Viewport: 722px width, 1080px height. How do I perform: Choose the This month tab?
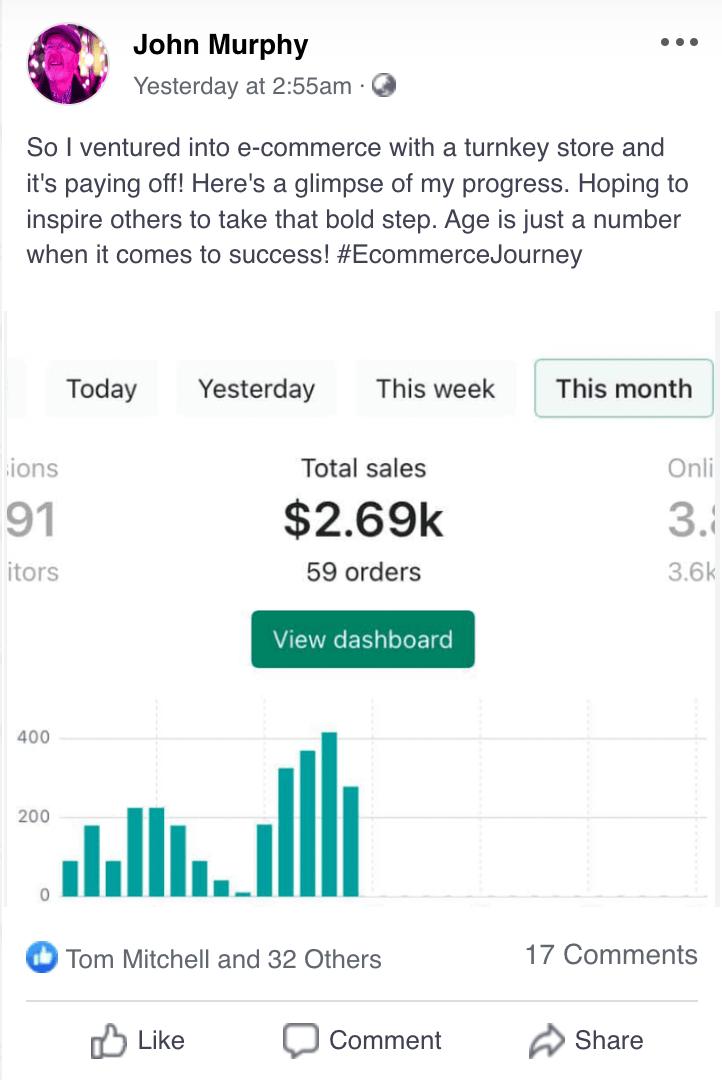point(624,389)
